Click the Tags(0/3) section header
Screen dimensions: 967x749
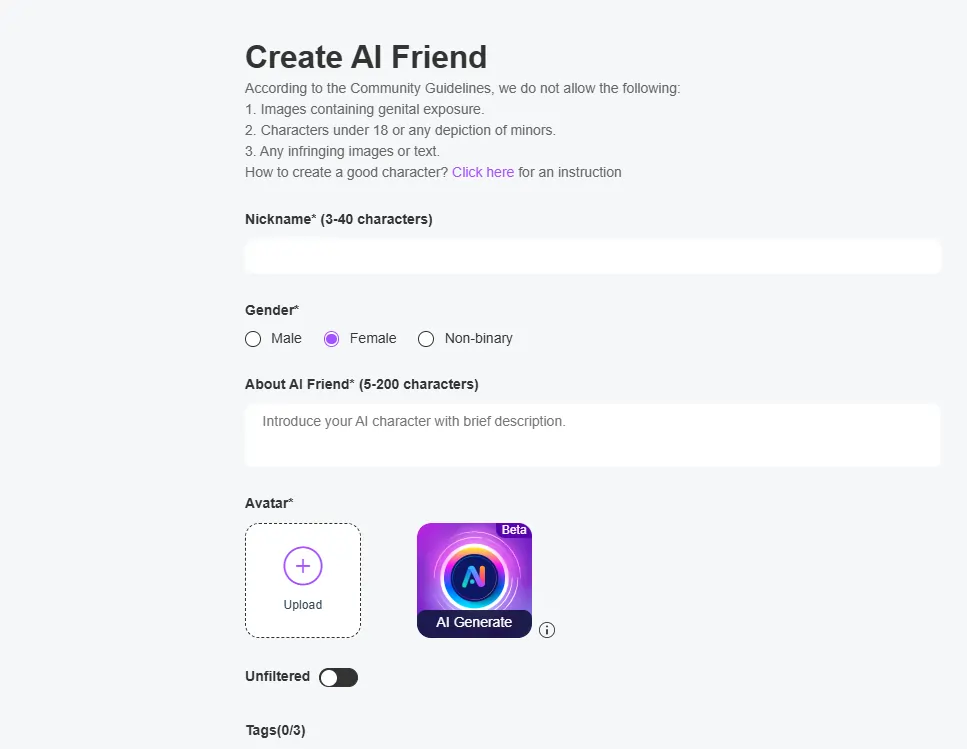point(275,730)
